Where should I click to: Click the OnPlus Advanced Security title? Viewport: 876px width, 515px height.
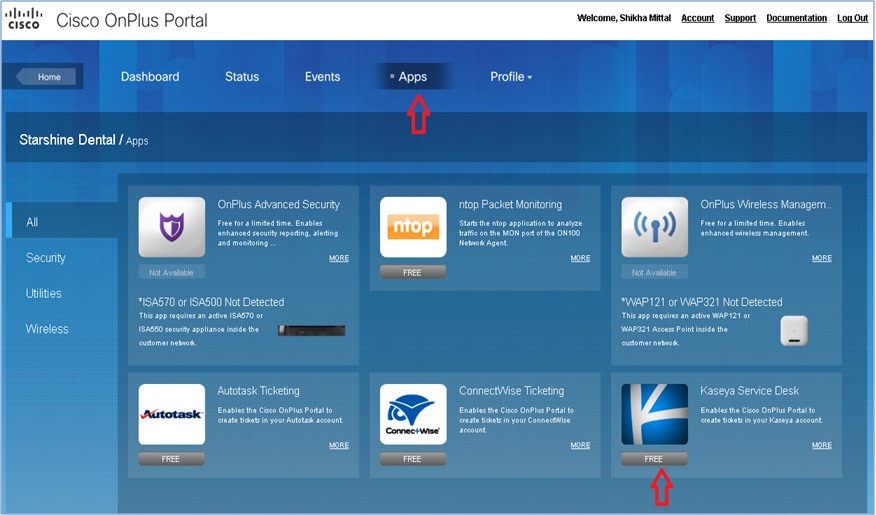278,204
